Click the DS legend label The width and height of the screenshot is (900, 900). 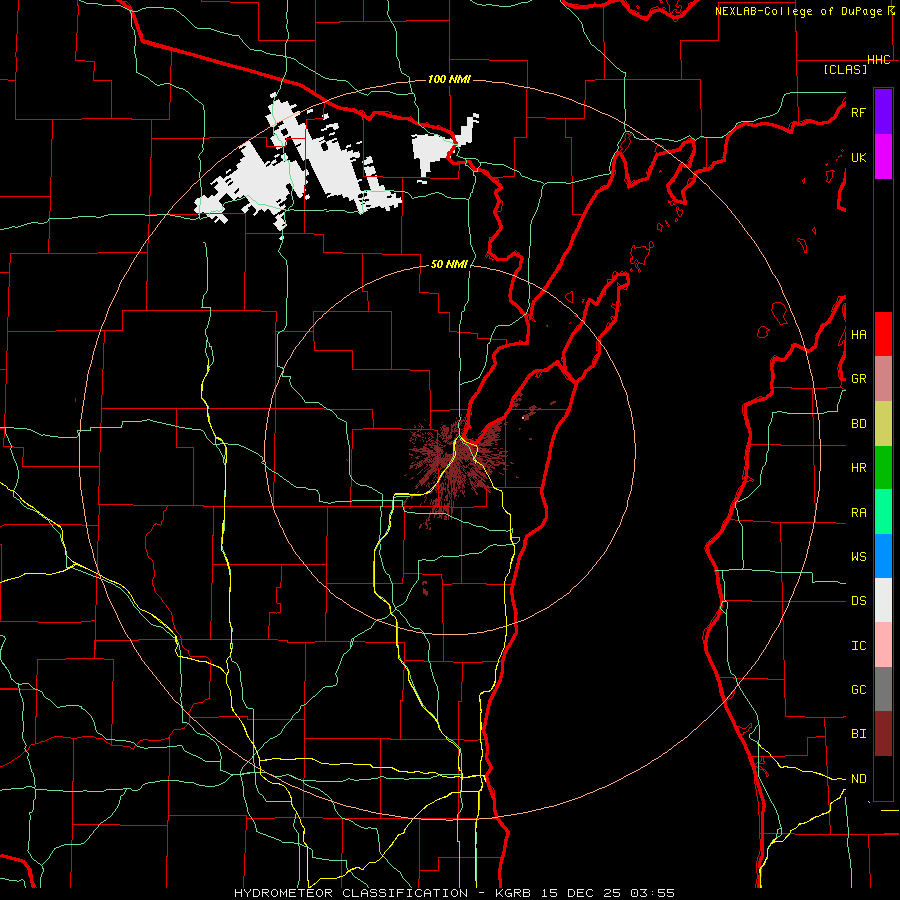click(x=858, y=600)
